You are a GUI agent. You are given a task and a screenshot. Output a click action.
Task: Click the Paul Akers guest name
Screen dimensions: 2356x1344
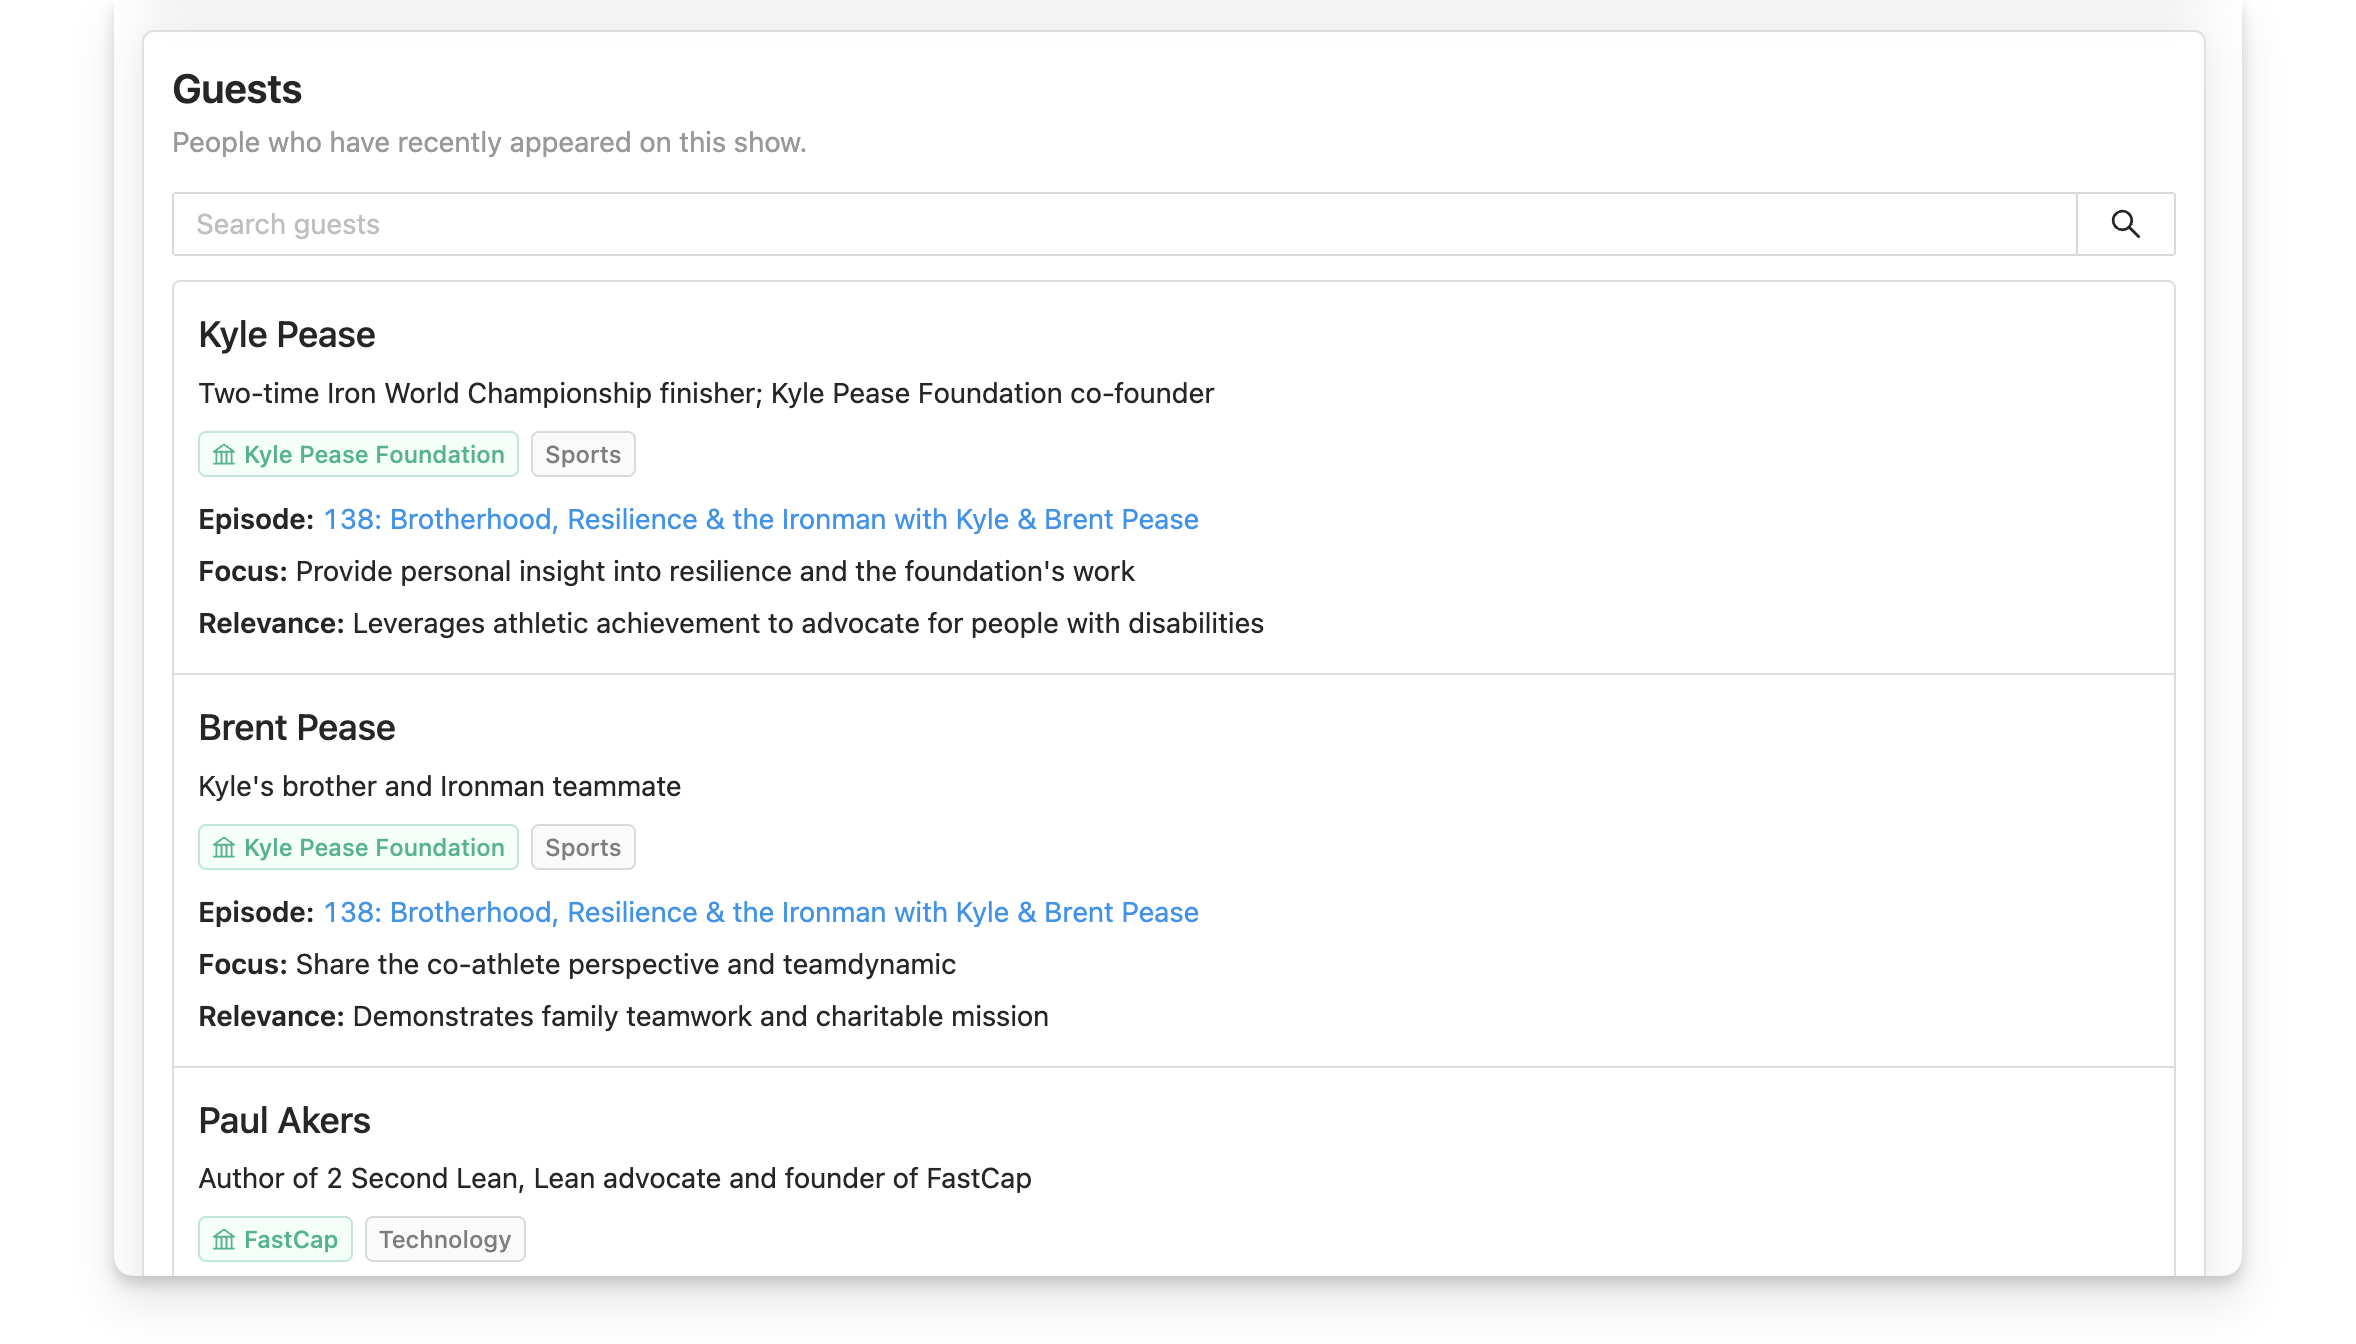tap(284, 1121)
